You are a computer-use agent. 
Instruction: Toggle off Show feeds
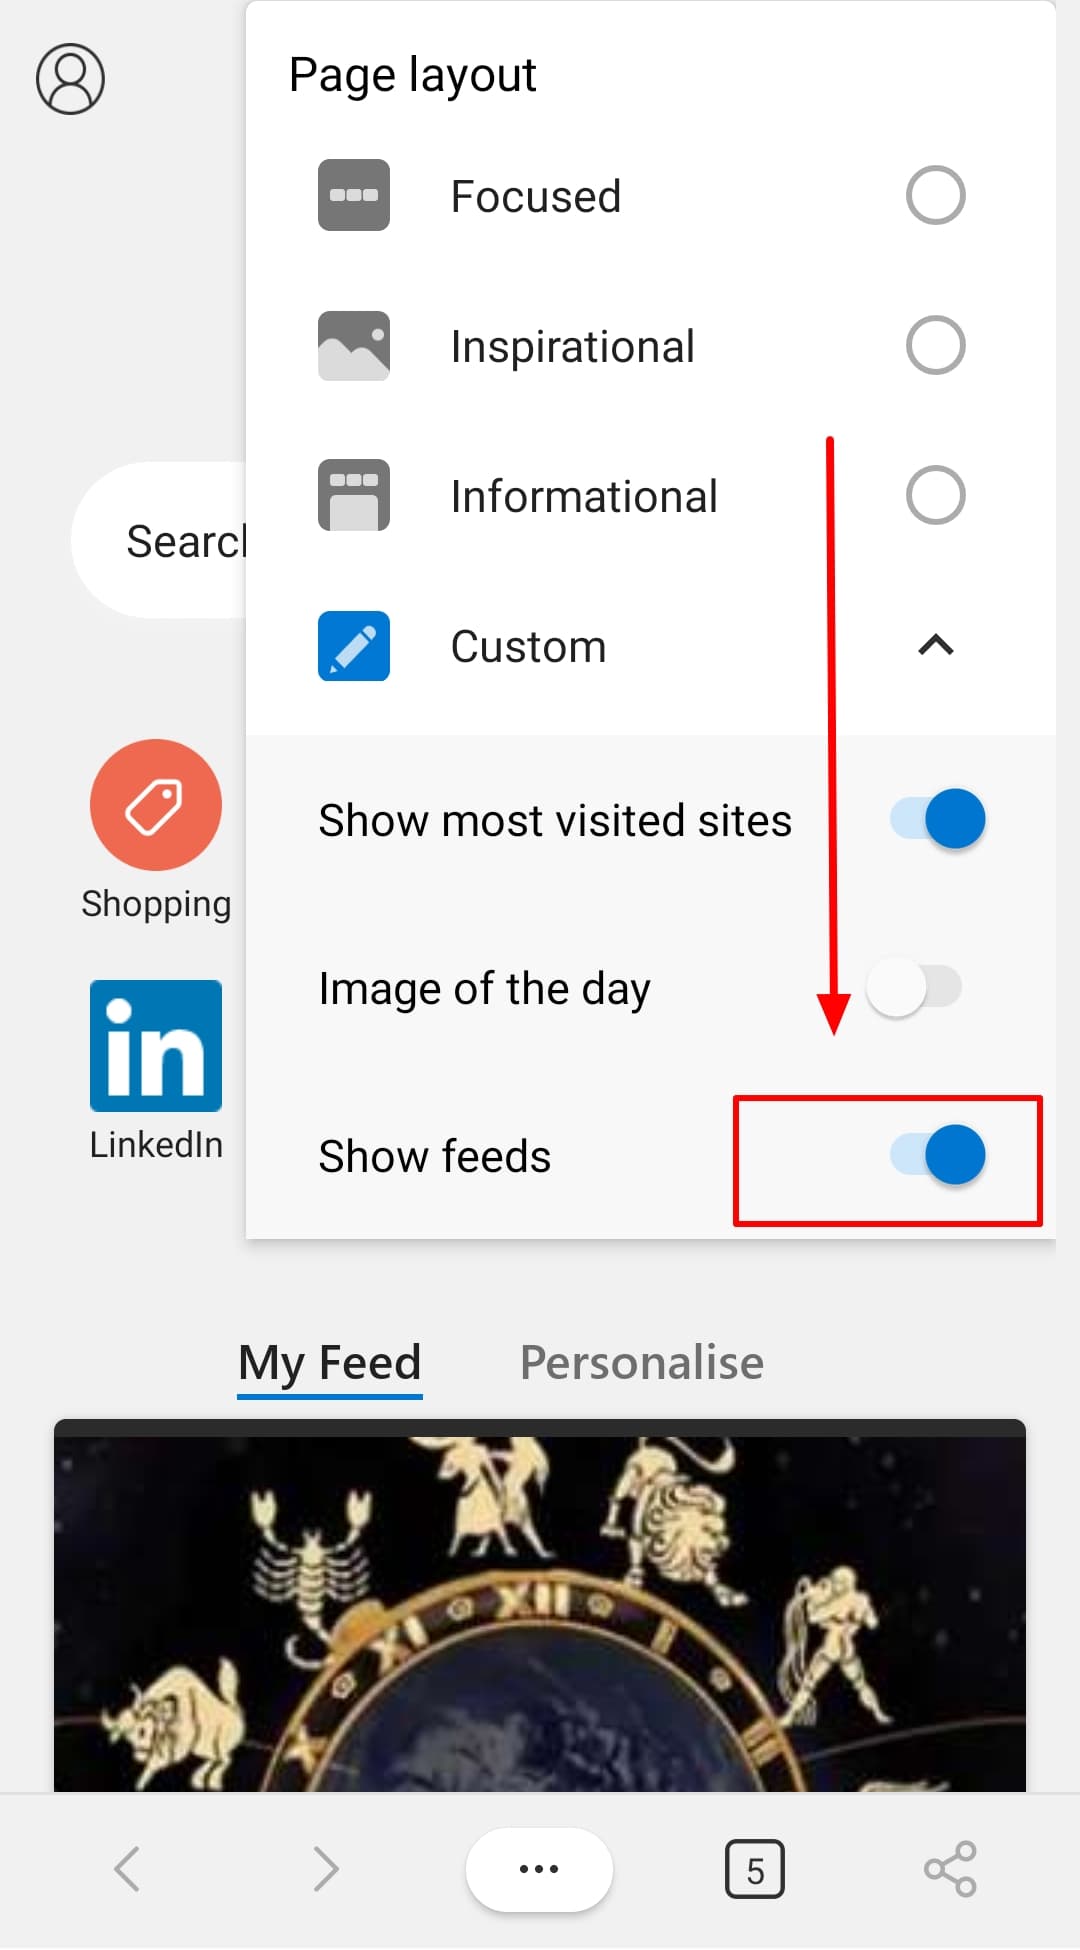click(x=940, y=1155)
